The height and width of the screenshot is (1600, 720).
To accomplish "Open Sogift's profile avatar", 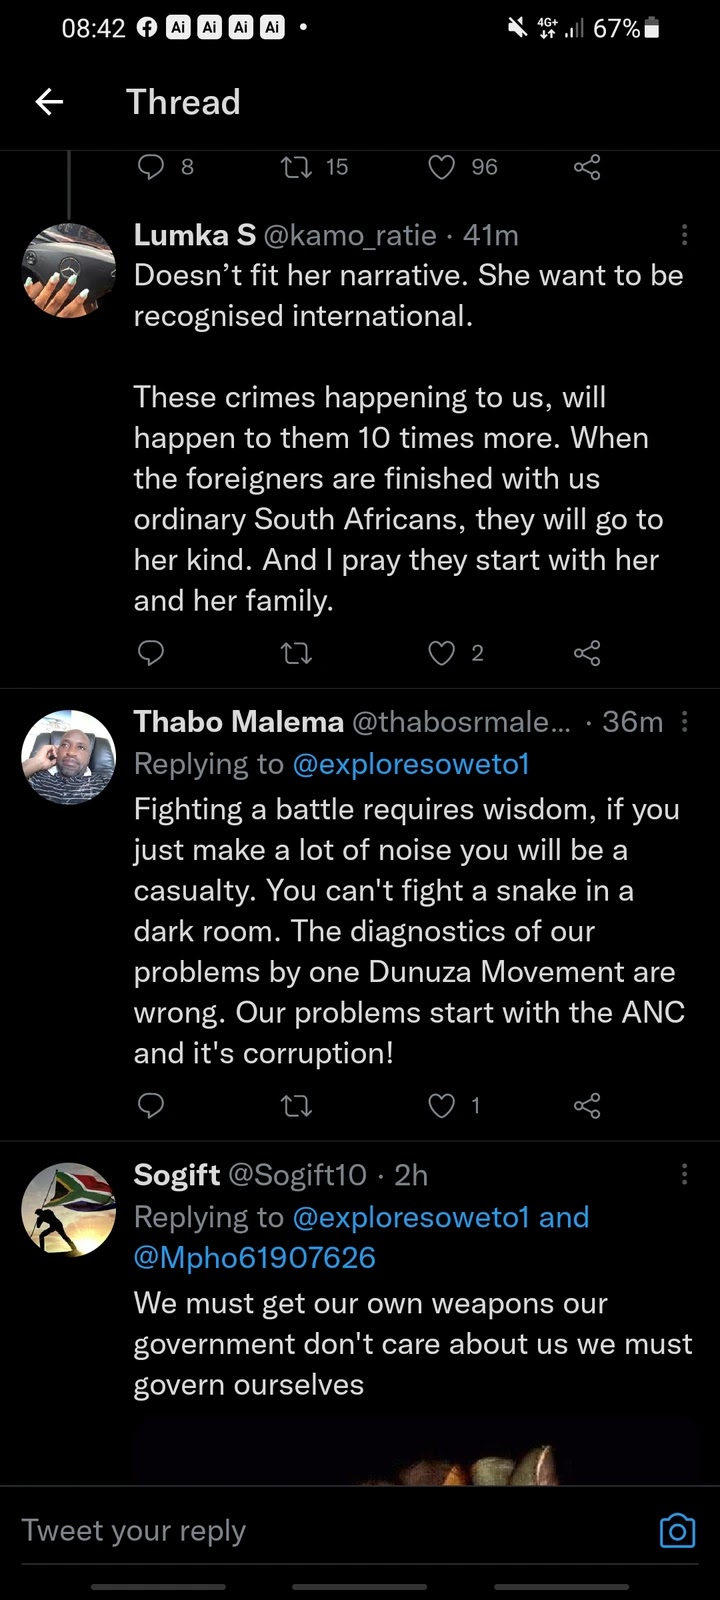I will [69, 1209].
